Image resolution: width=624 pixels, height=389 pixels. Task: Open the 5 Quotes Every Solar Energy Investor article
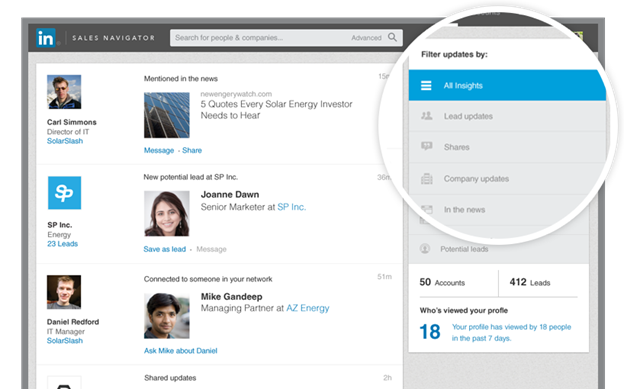point(276,110)
